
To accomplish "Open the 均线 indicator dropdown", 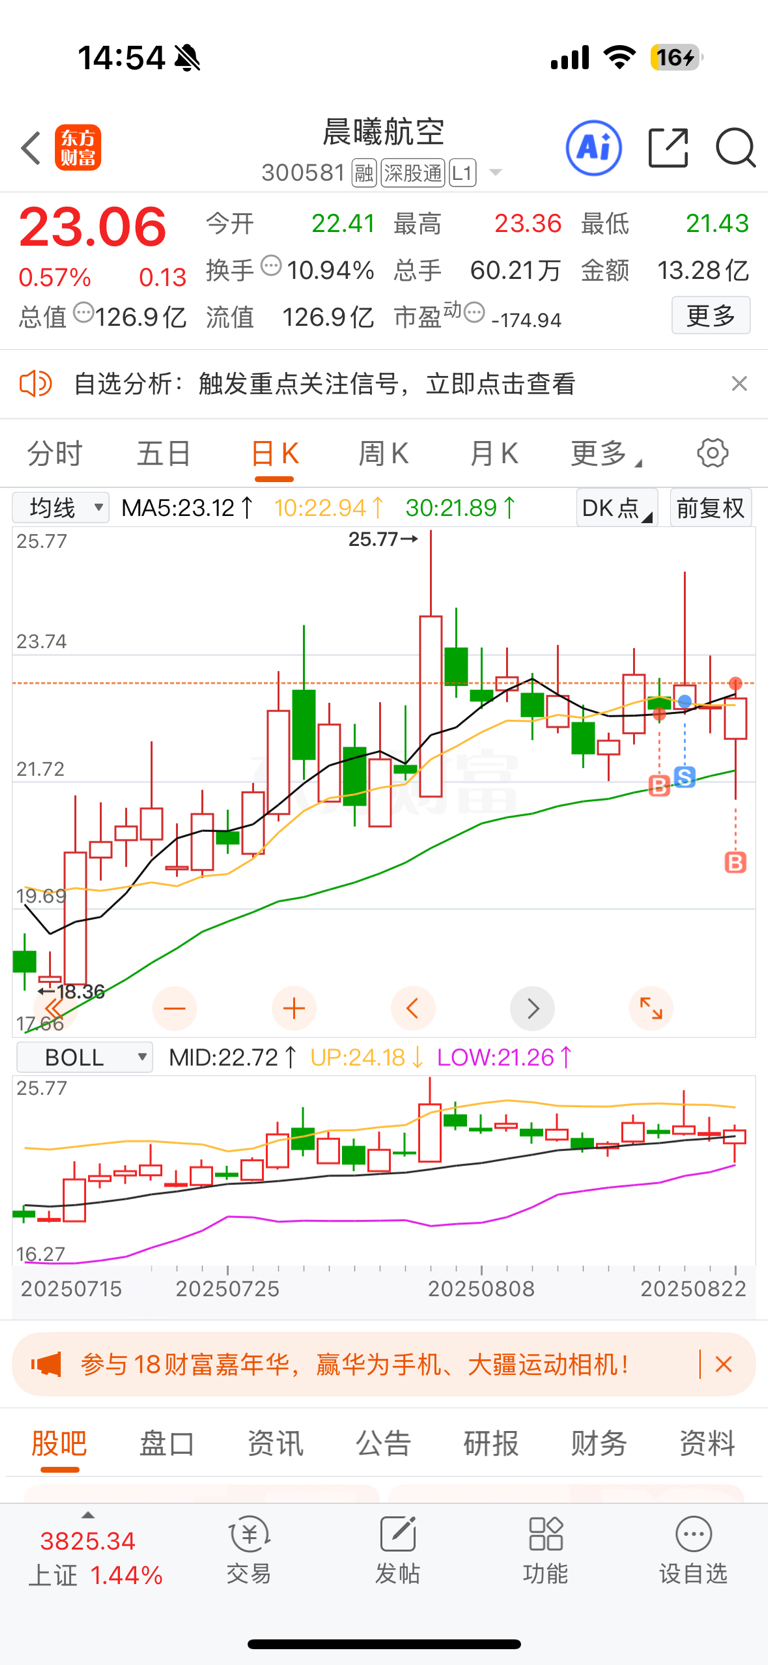I will (x=60, y=508).
